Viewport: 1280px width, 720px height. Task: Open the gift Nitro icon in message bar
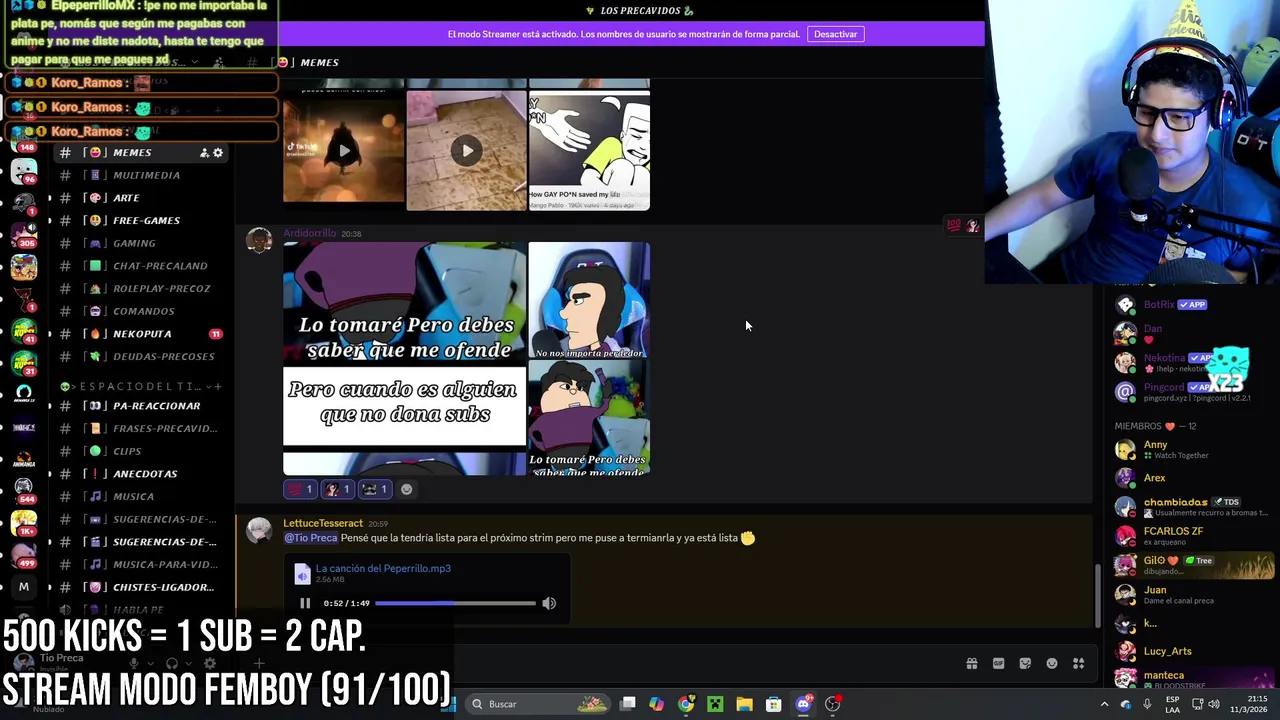pyautogui.click(x=971, y=663)
